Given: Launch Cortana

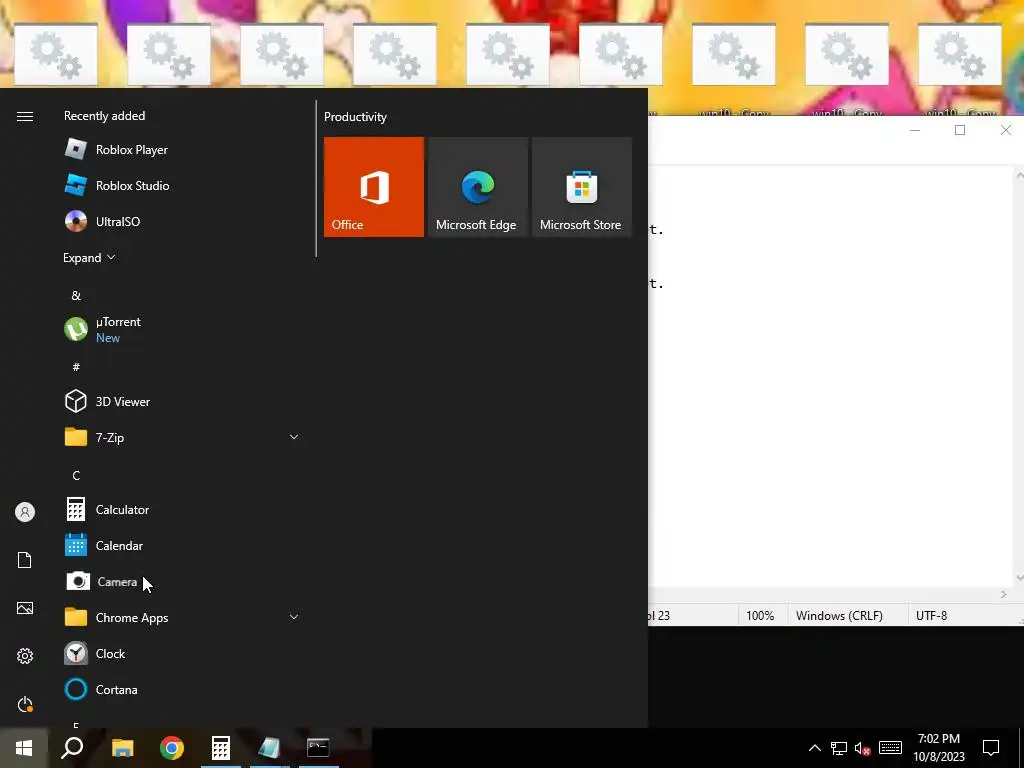Looking at the screenshot, I should (181, 689).
